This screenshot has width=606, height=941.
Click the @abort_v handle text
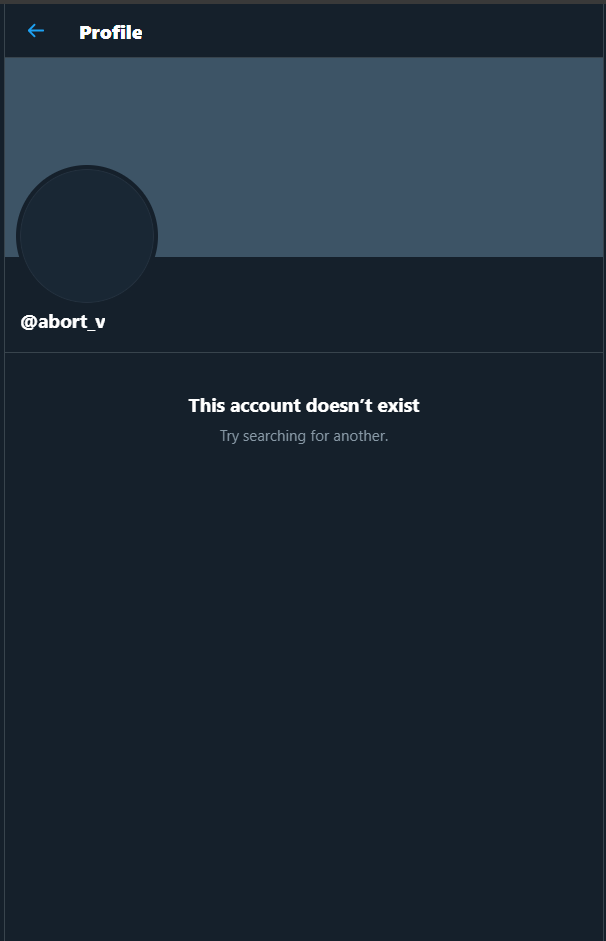point(63,322)
